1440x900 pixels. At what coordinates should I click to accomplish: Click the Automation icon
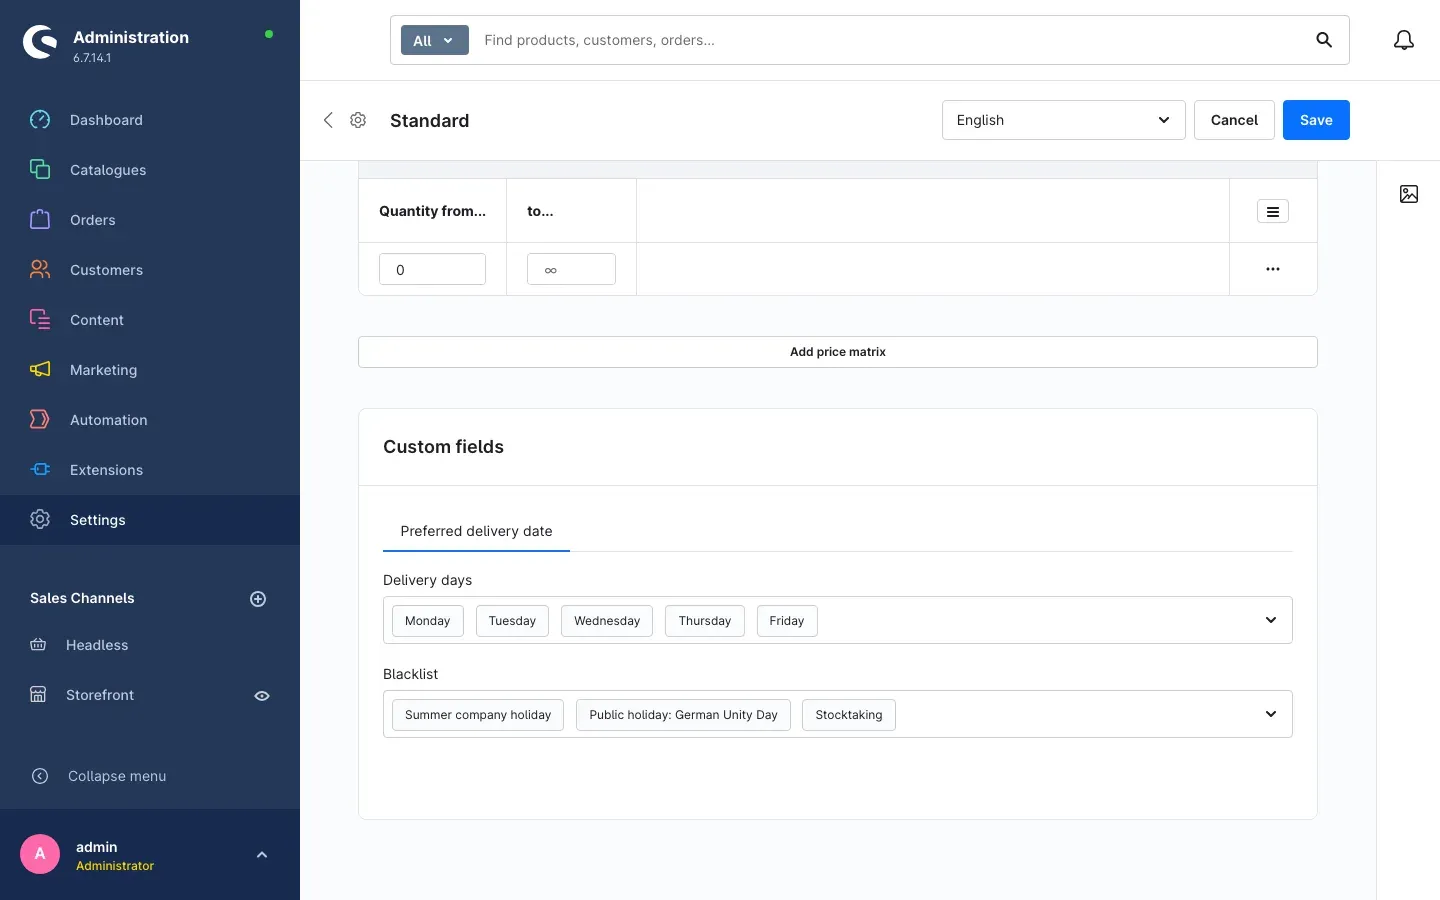pyautogui.click(x=40, y=419)
